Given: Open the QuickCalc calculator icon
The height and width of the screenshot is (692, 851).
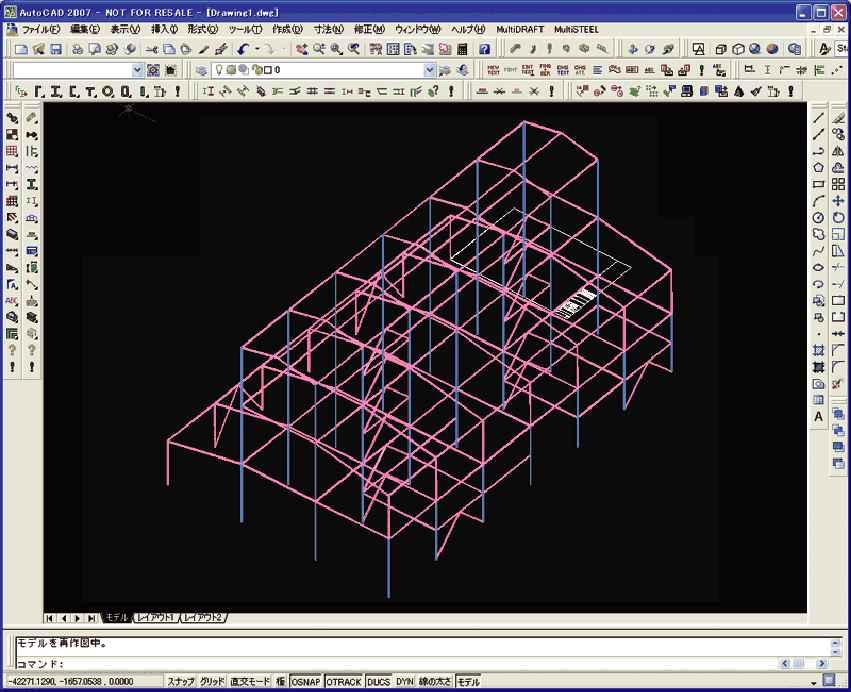Looking at the screenshot, I should click(462, 49).
